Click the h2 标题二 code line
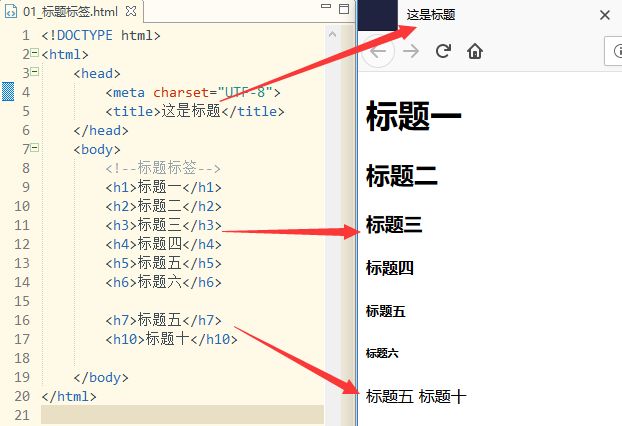Viewport: 622px width, 426px height. 163,206
